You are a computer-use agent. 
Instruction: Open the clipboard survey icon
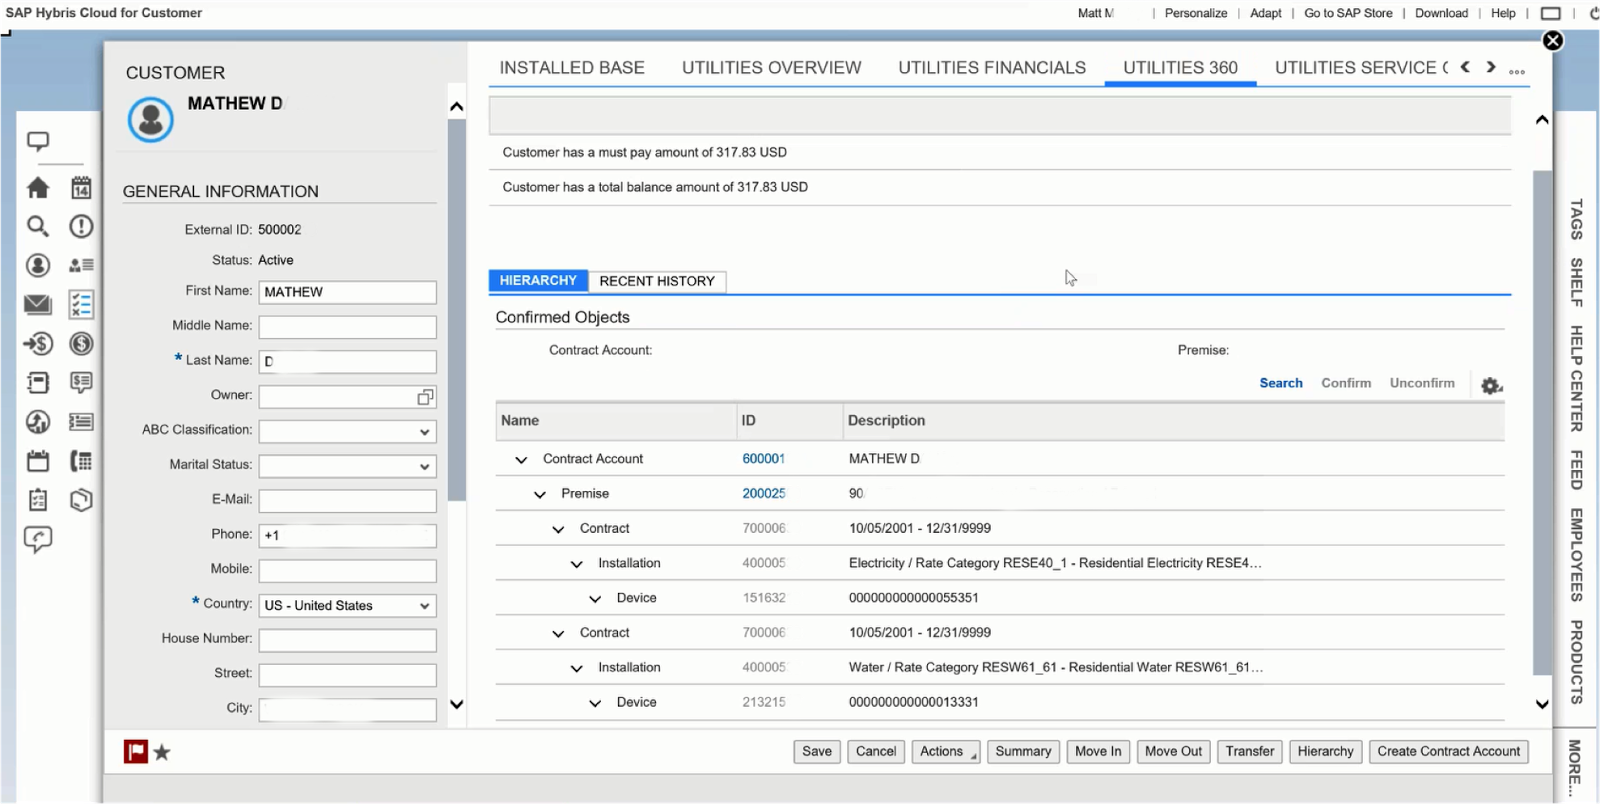[38, 500]
